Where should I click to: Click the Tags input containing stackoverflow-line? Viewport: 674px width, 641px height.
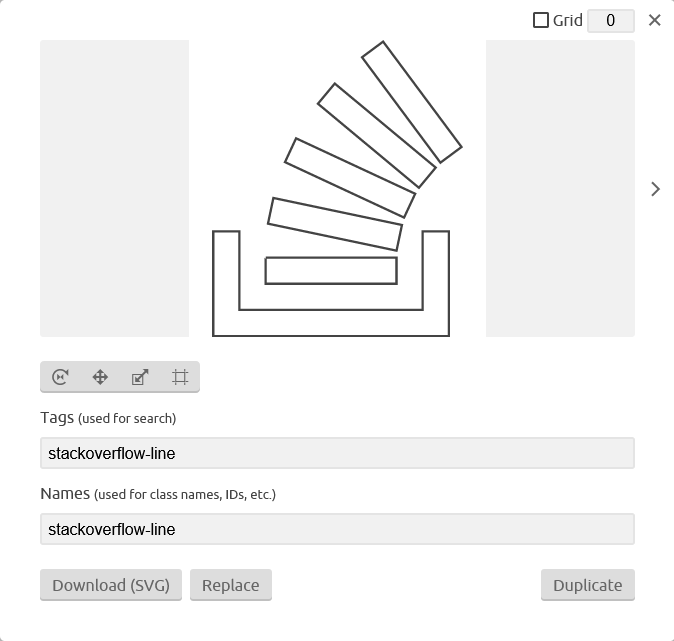(337, 453)
